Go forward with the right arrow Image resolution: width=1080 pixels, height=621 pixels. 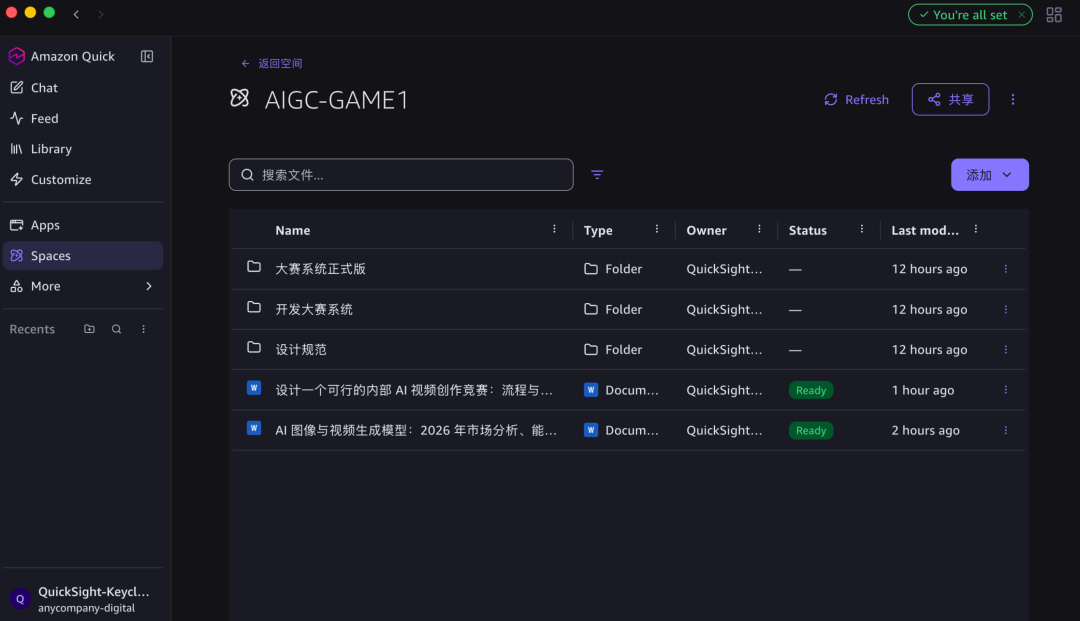click(x=101, y=14)
